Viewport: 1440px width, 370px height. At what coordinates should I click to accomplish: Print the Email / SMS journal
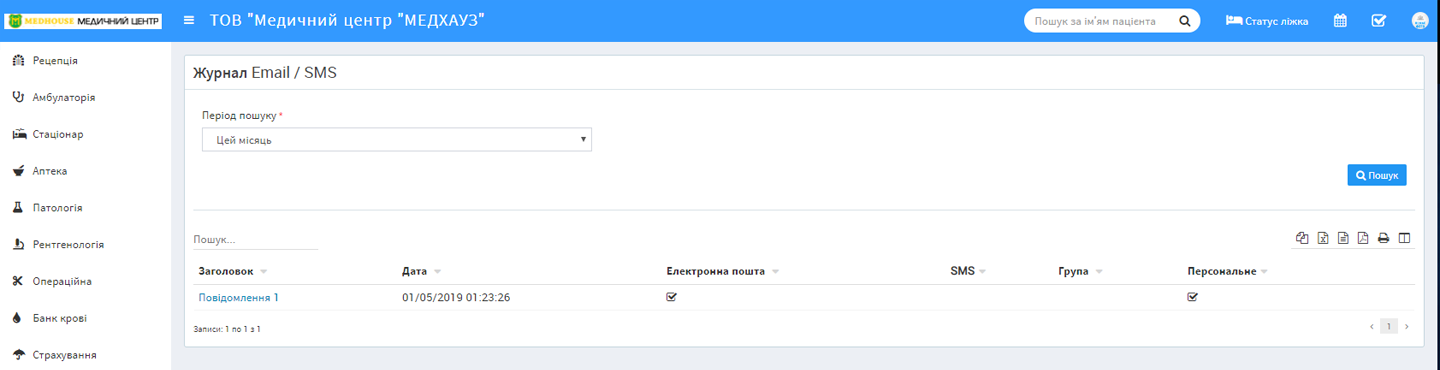tap(1384, 238)
